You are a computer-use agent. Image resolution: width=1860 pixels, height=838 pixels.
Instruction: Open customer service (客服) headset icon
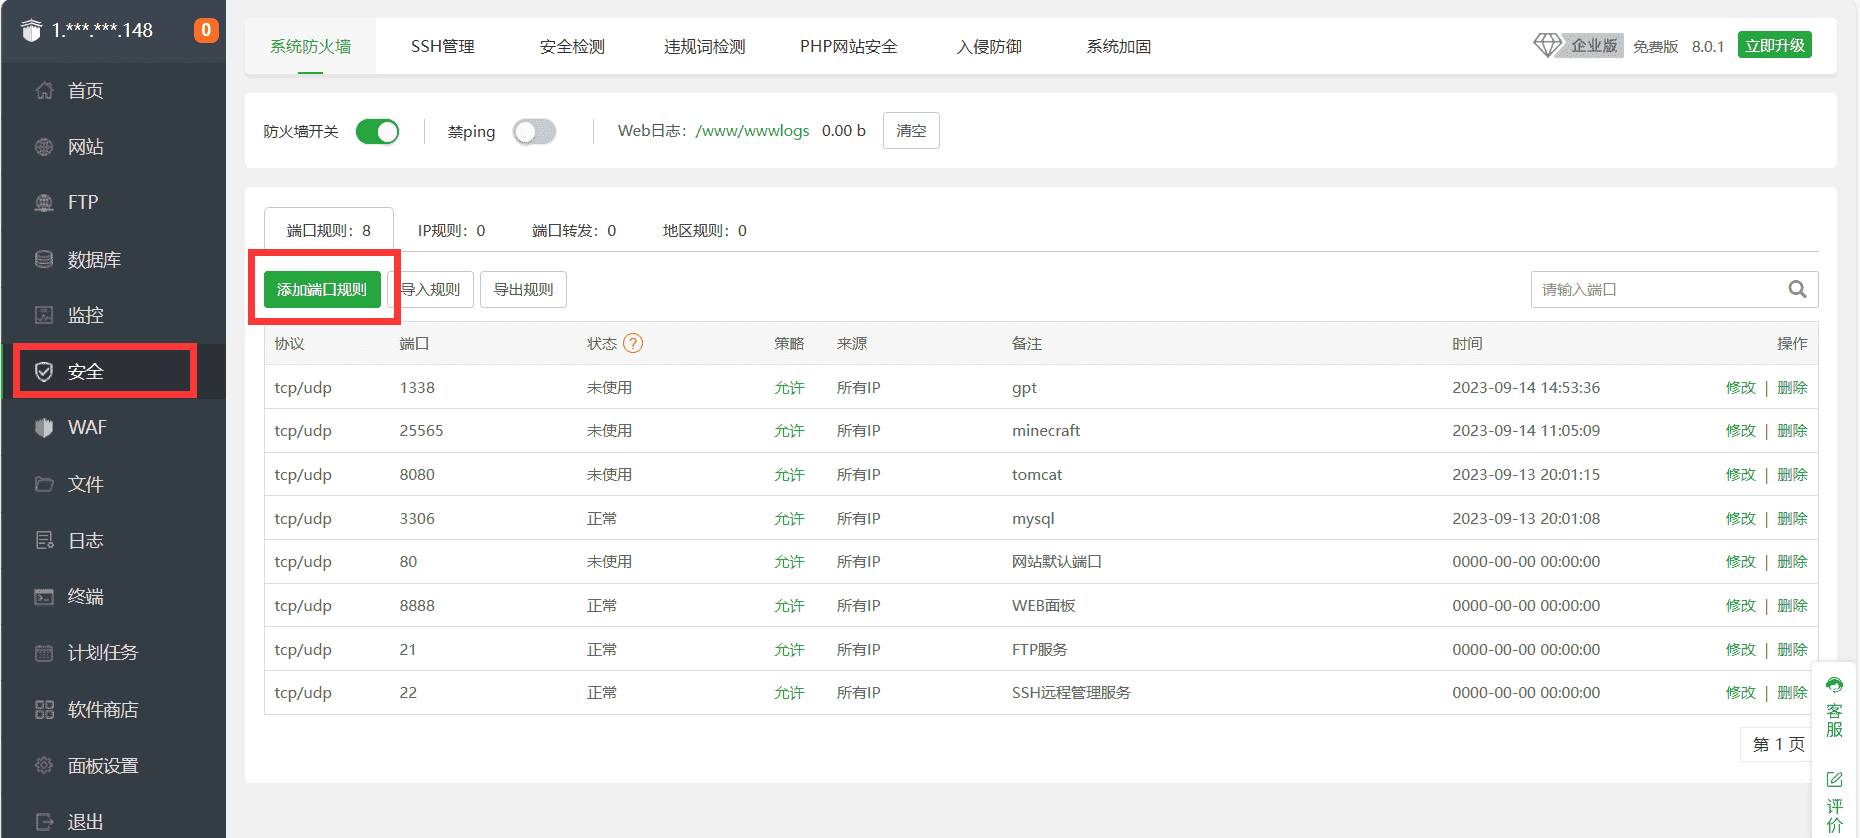[x=1834, y=685]
